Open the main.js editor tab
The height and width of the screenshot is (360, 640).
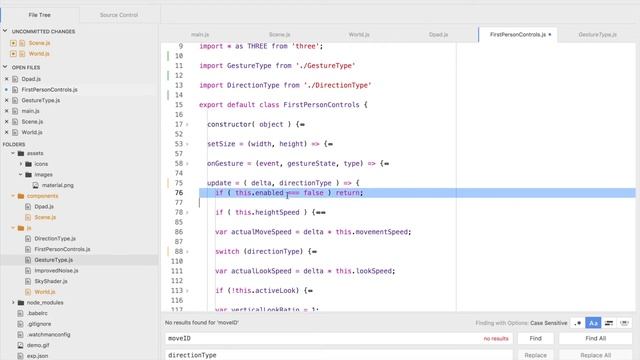(x=200, y=35)
